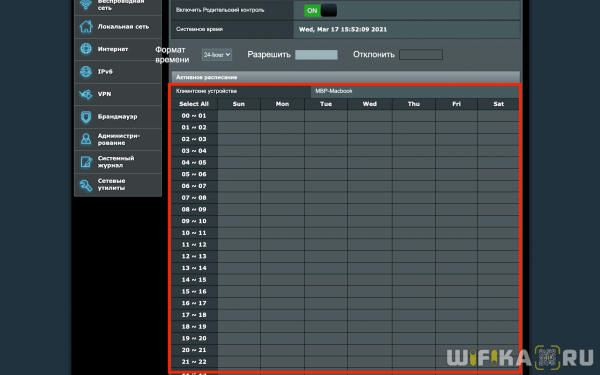The image size is (600, 375).
Task: Select the 06 ~ 07 hour row
Action: [x=194, y=186]
